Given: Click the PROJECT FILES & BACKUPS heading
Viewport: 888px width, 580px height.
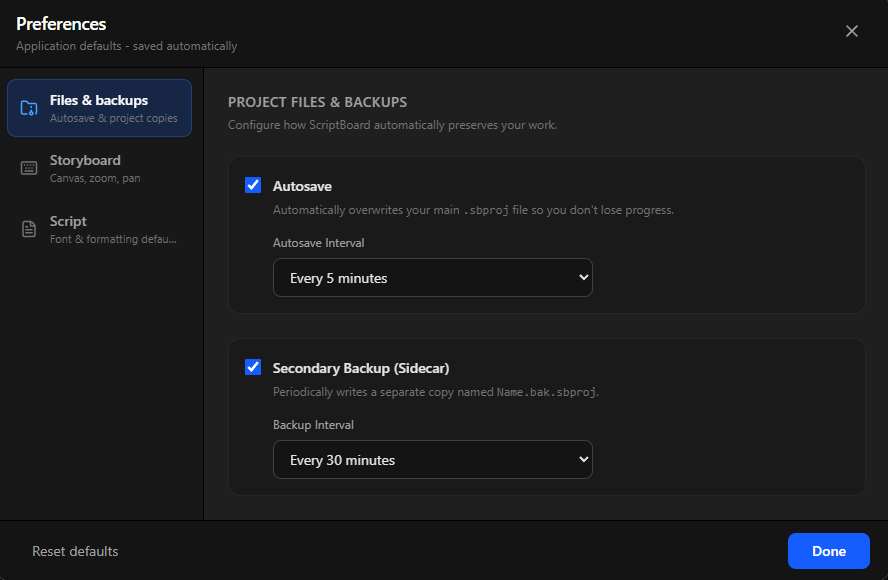Looking at the screenshot, I should 317,102.
